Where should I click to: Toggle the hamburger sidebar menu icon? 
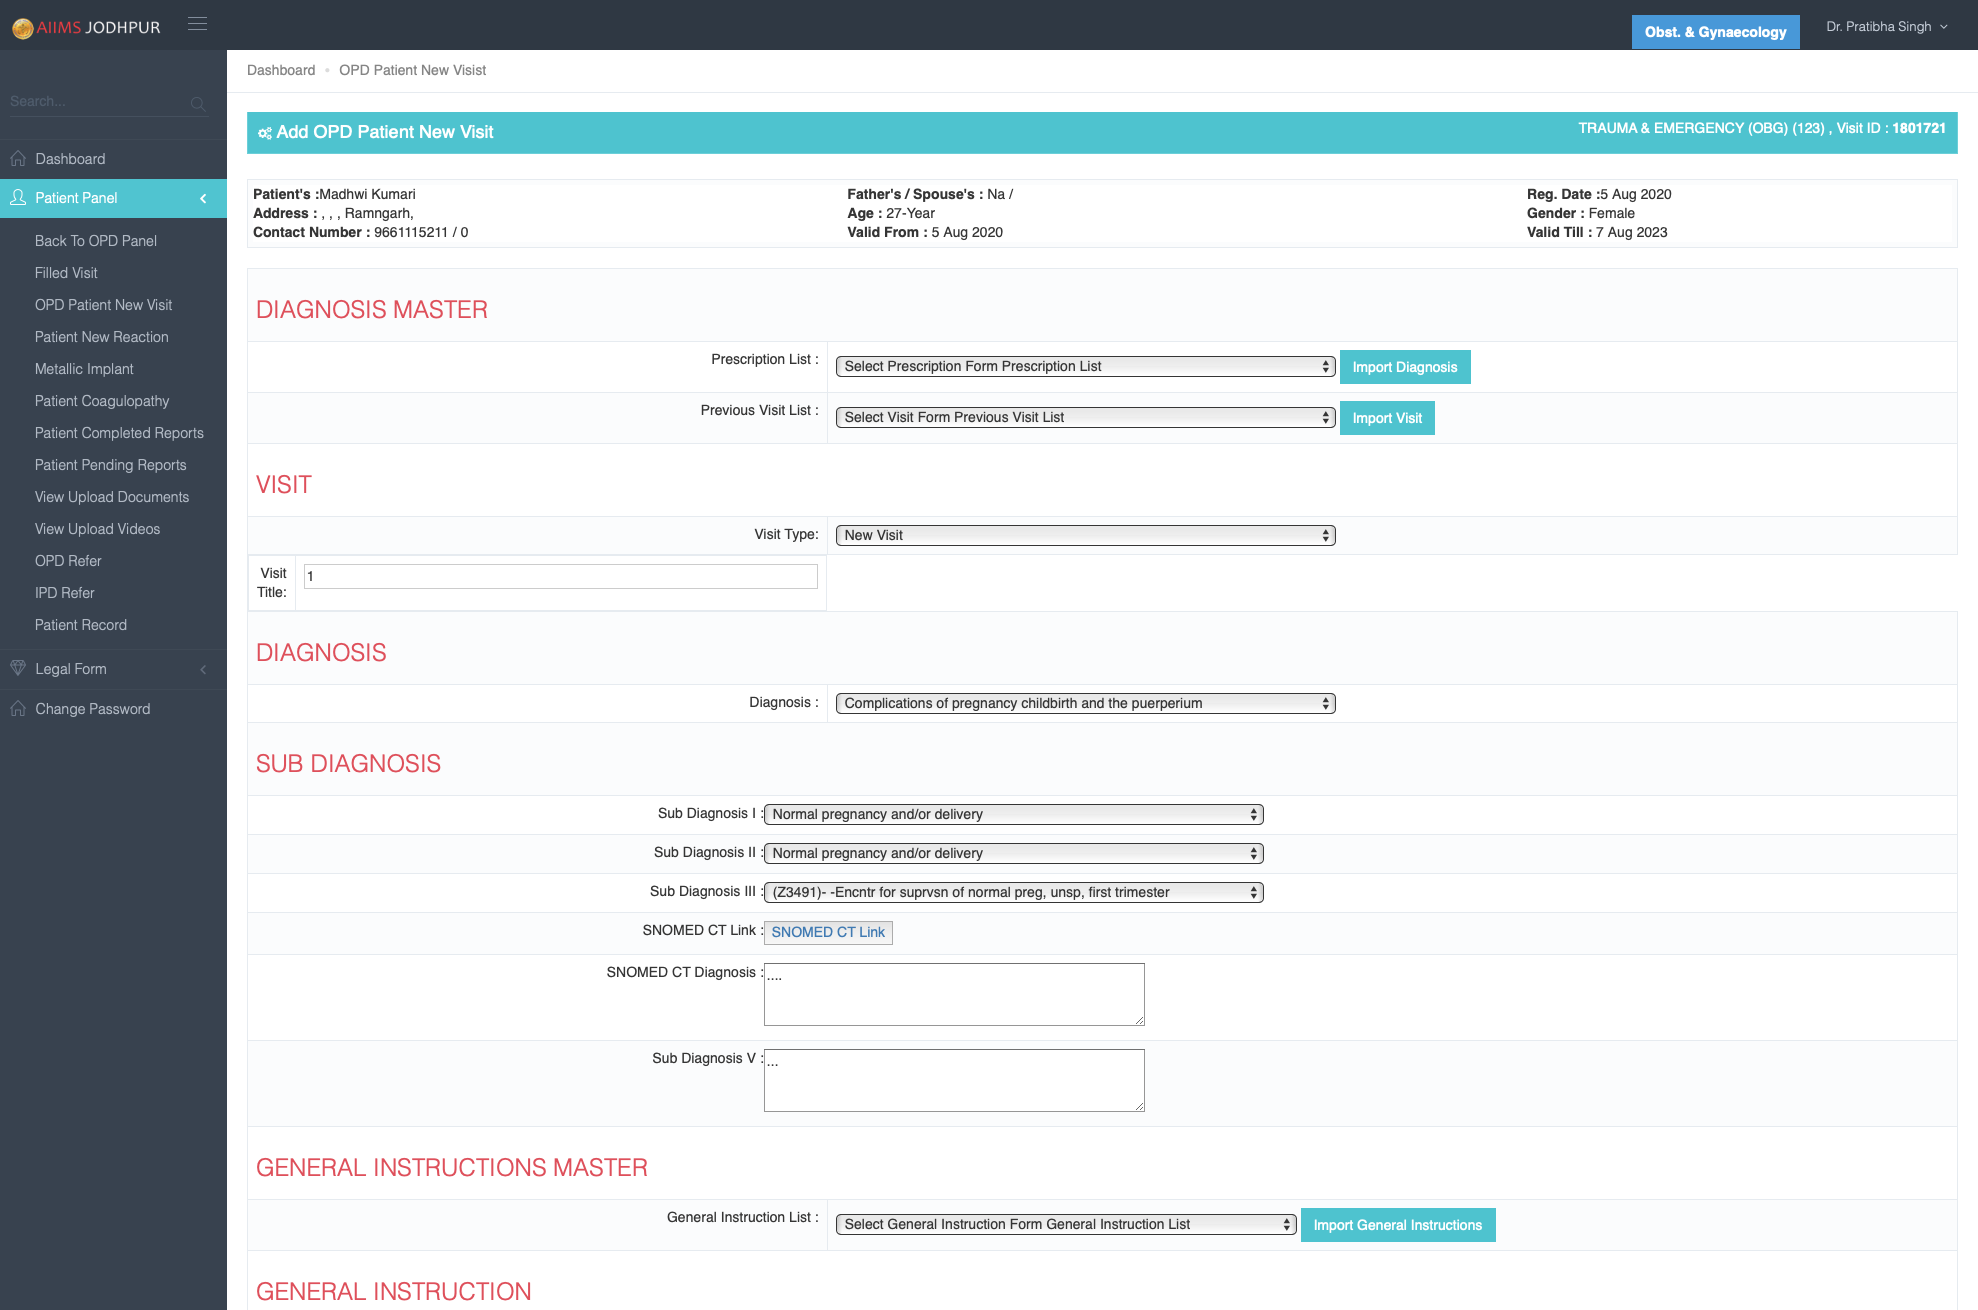pyautogui.click(x=197, y=24)
